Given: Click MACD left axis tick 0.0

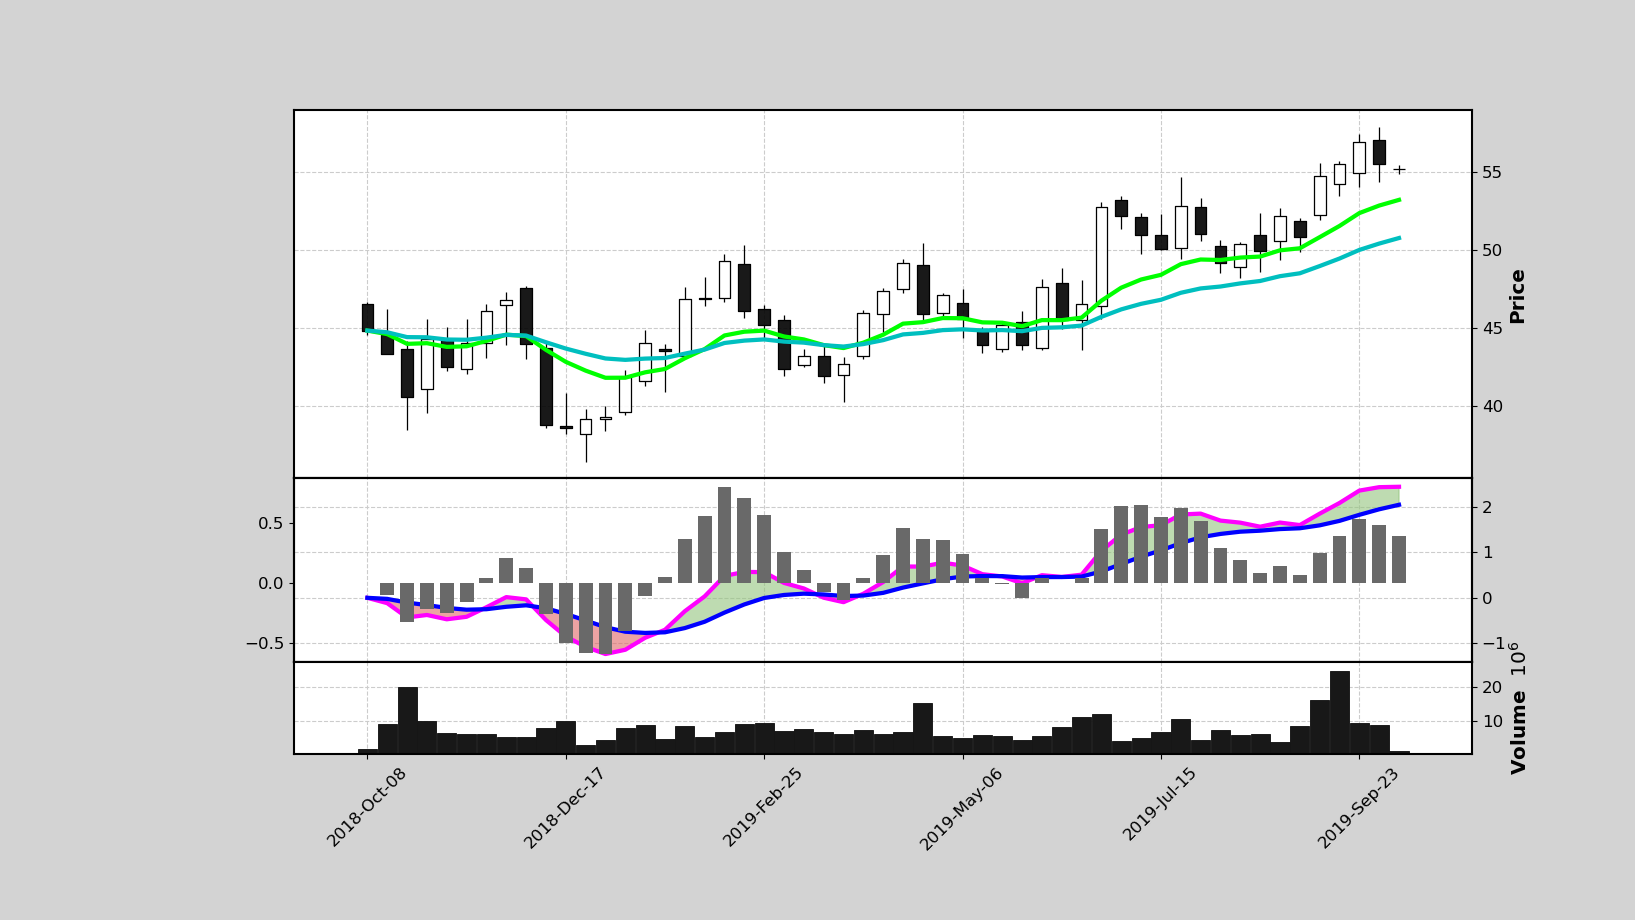Looking at the screenshot, I should (270, 583).
